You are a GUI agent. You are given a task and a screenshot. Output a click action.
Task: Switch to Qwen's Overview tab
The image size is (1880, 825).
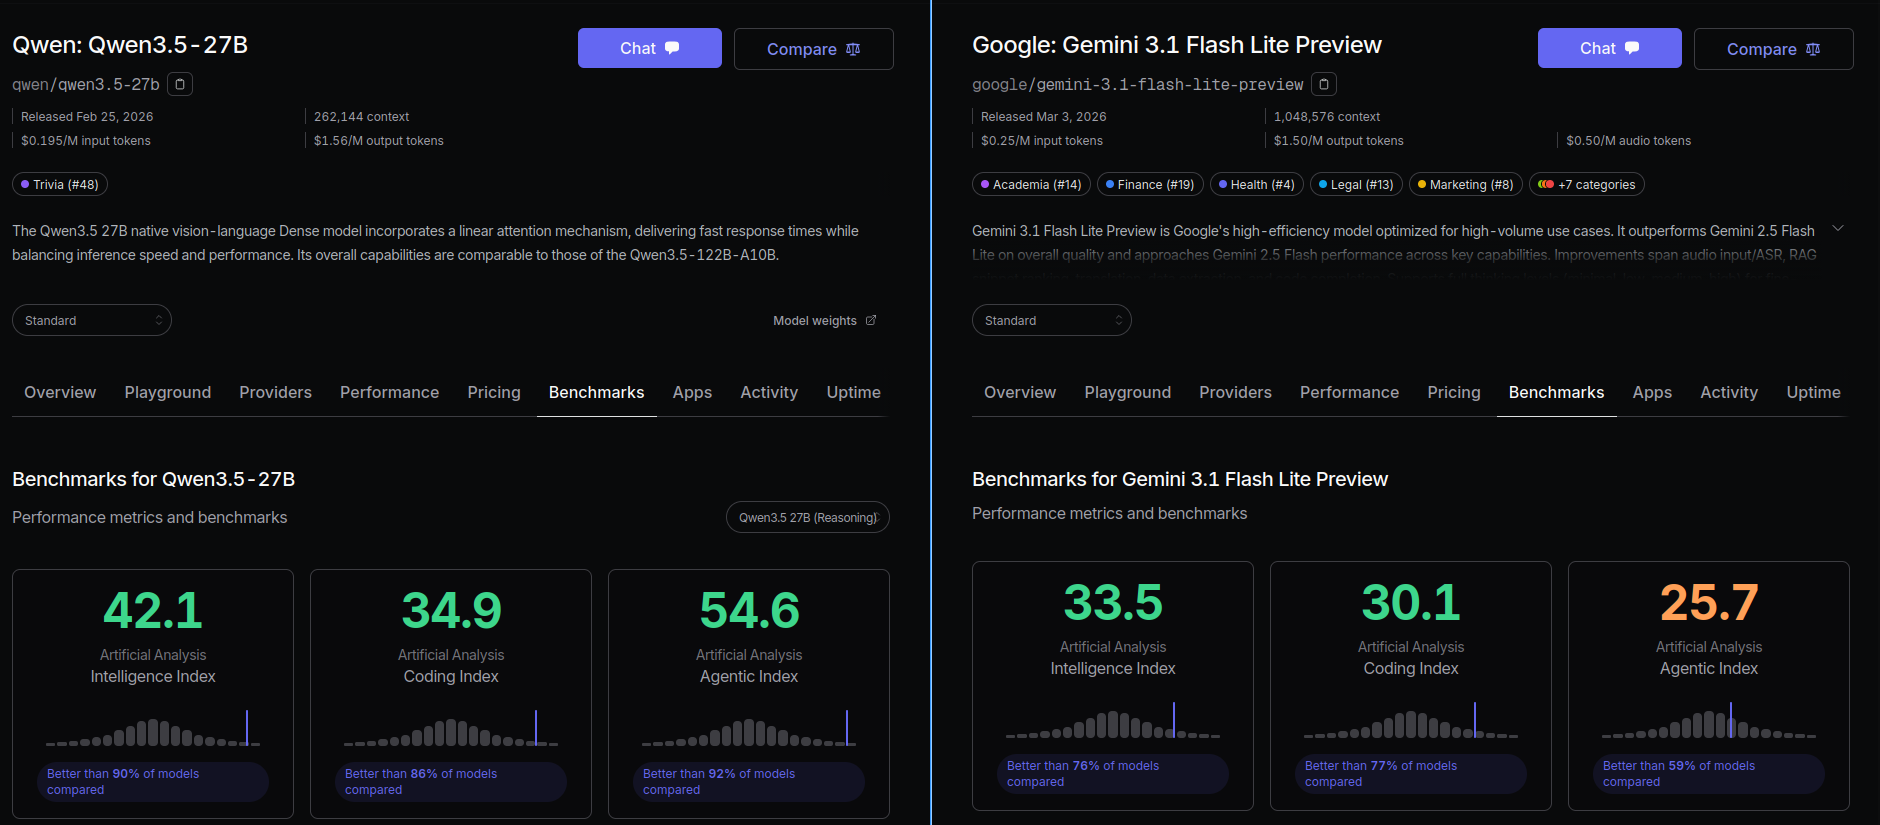tap(60, 393)
